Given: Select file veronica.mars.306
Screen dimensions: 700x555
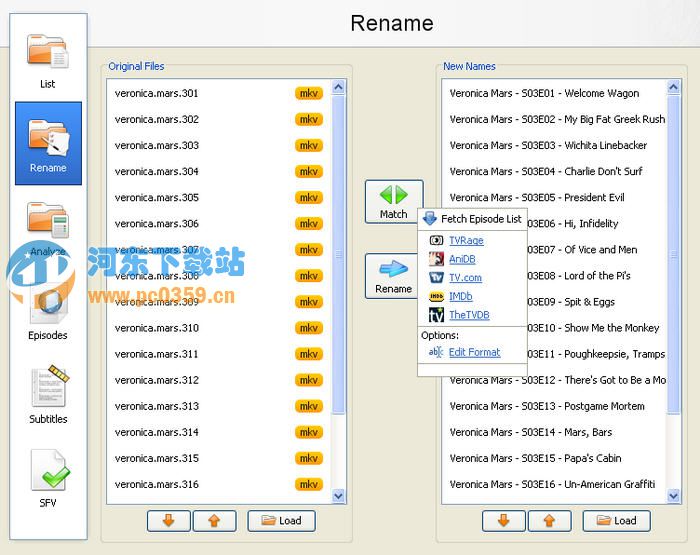Looking at the screenshot, I should 219,224.
